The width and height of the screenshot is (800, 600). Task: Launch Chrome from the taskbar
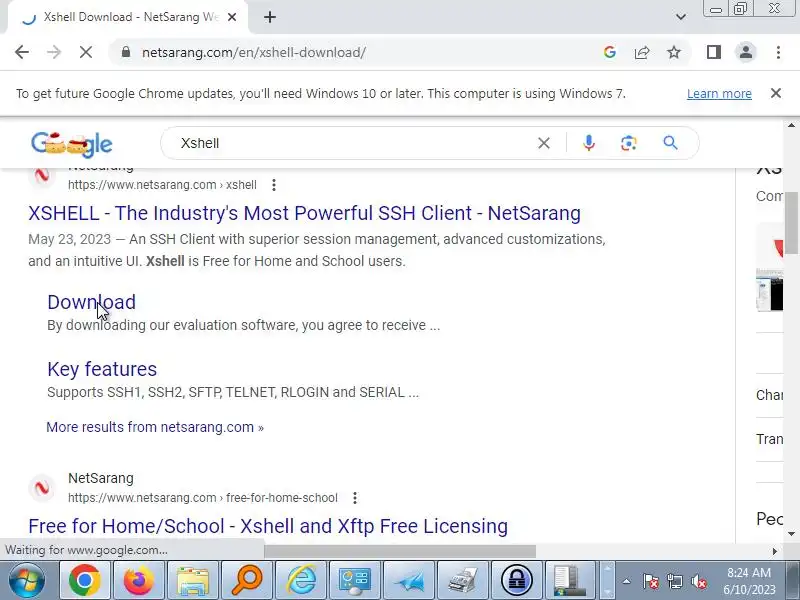click(84, 580)
